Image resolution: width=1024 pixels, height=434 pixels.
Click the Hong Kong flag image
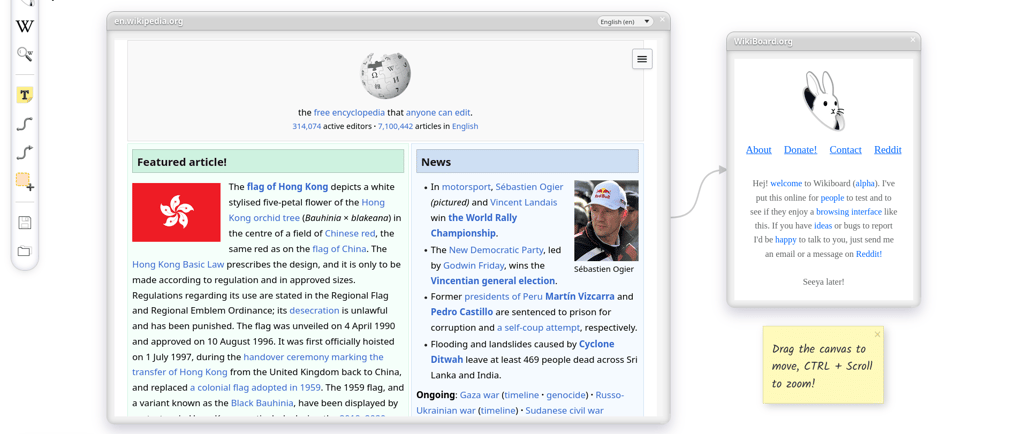click(x=176, y=212)
